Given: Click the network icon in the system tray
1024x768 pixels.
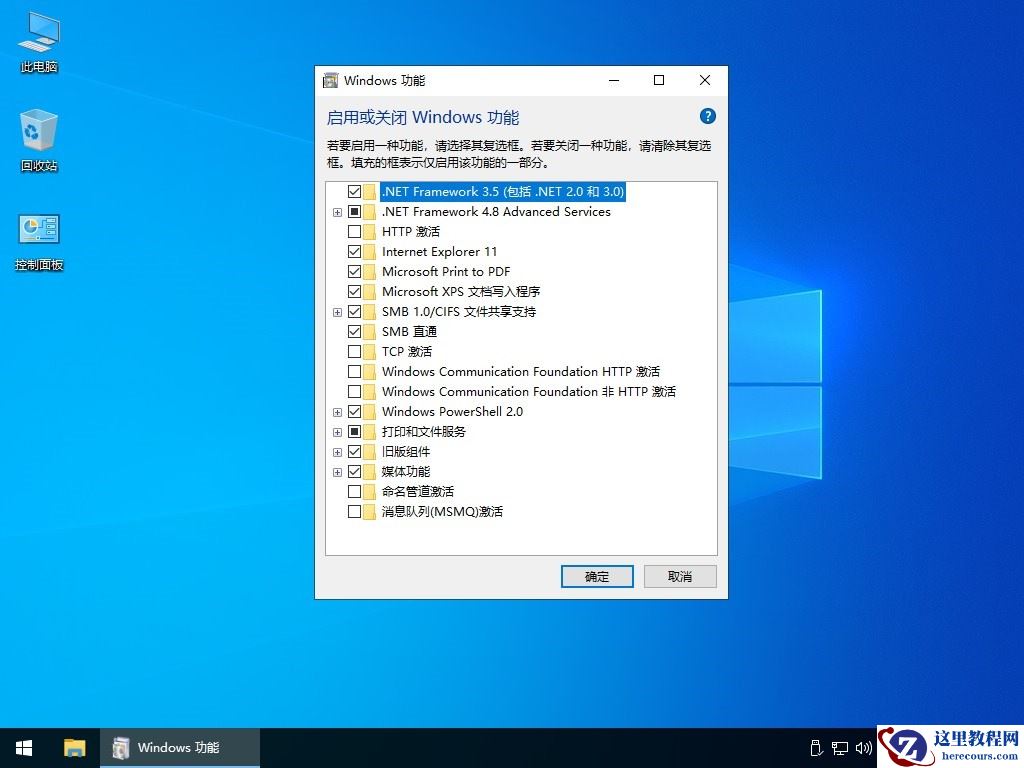Looking at the screenshot, I should click(x=840, y=747).
